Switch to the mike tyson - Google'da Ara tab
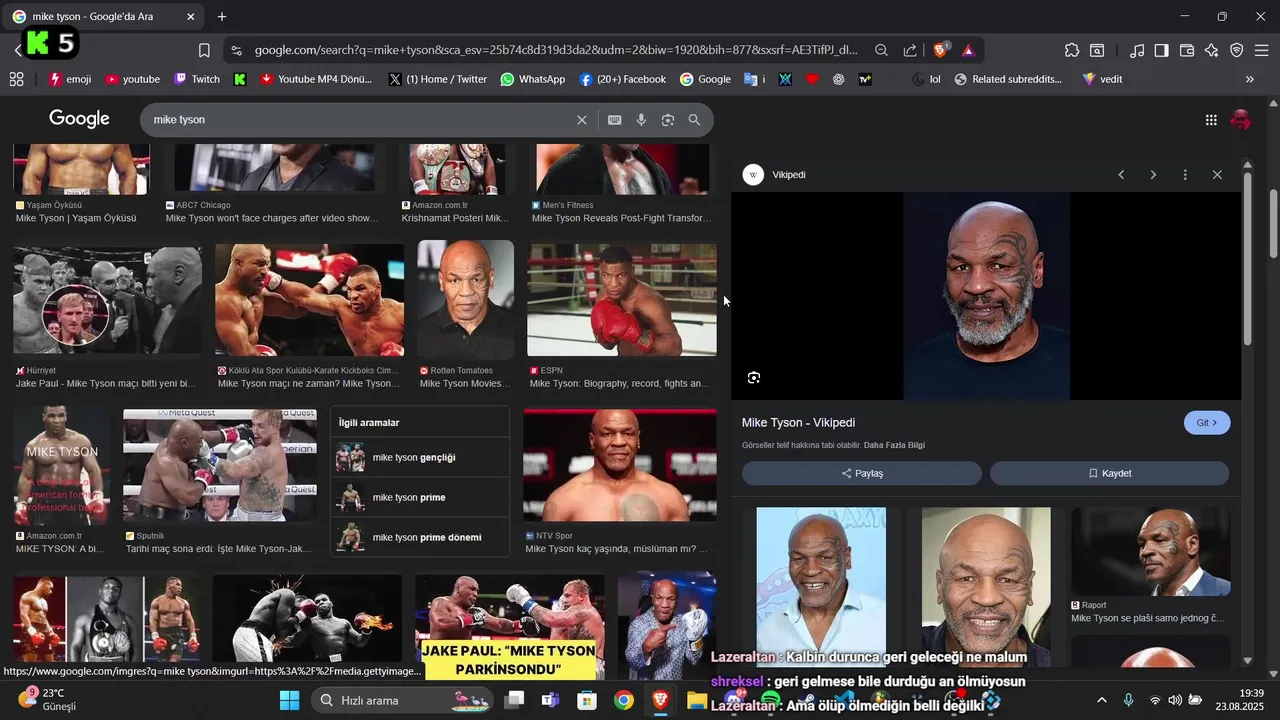The height and width of the screenshot is (720, 1280). pos(104,17)
